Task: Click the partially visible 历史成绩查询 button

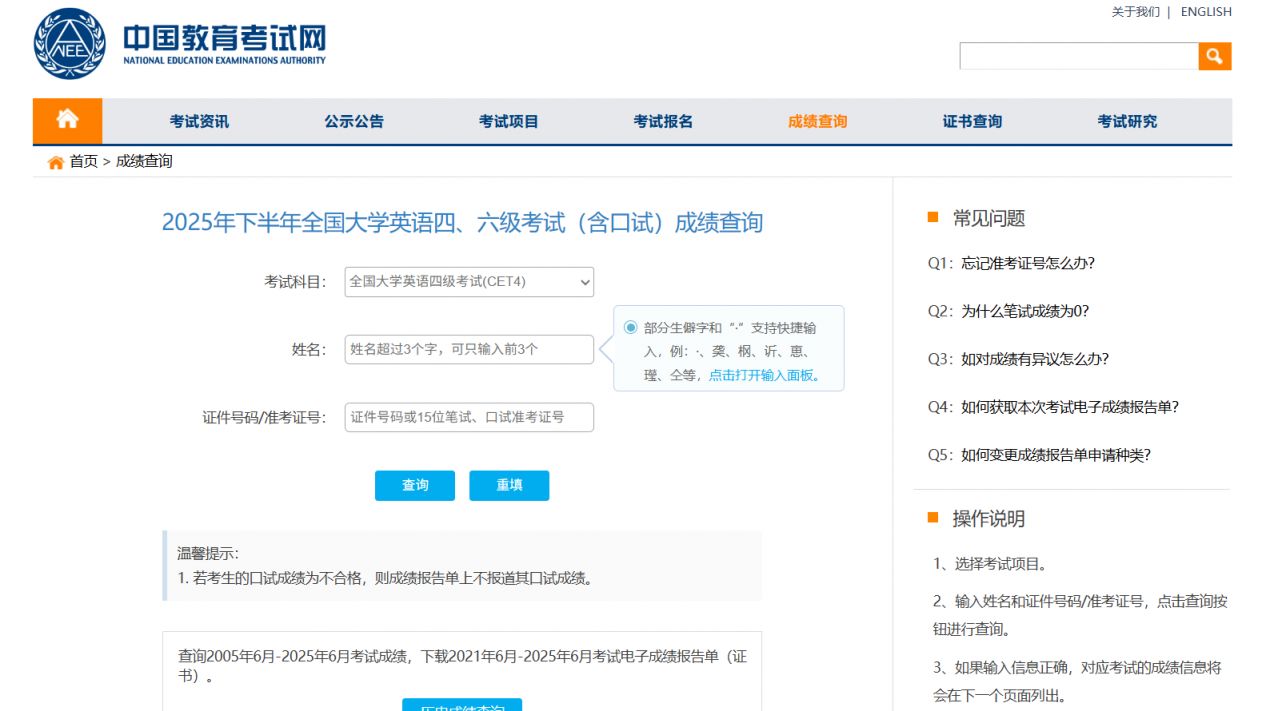Action: 462,705
